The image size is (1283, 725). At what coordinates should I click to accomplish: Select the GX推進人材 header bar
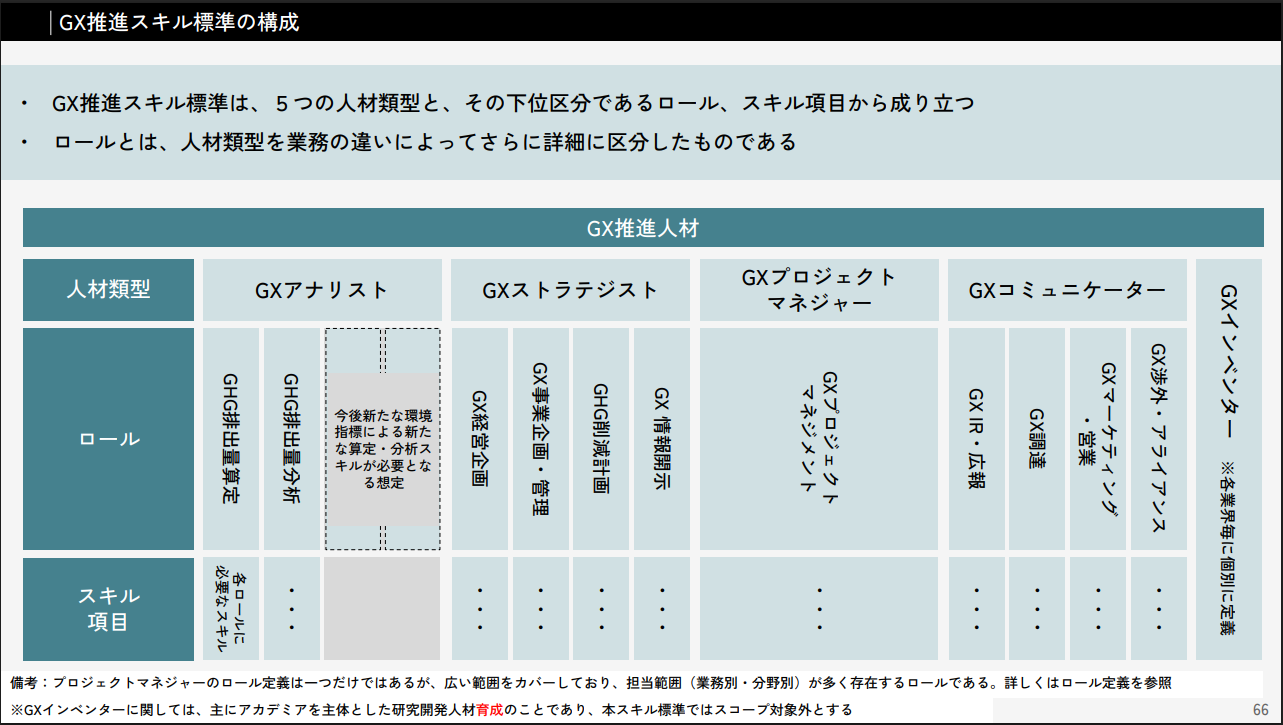click(642, 228)
